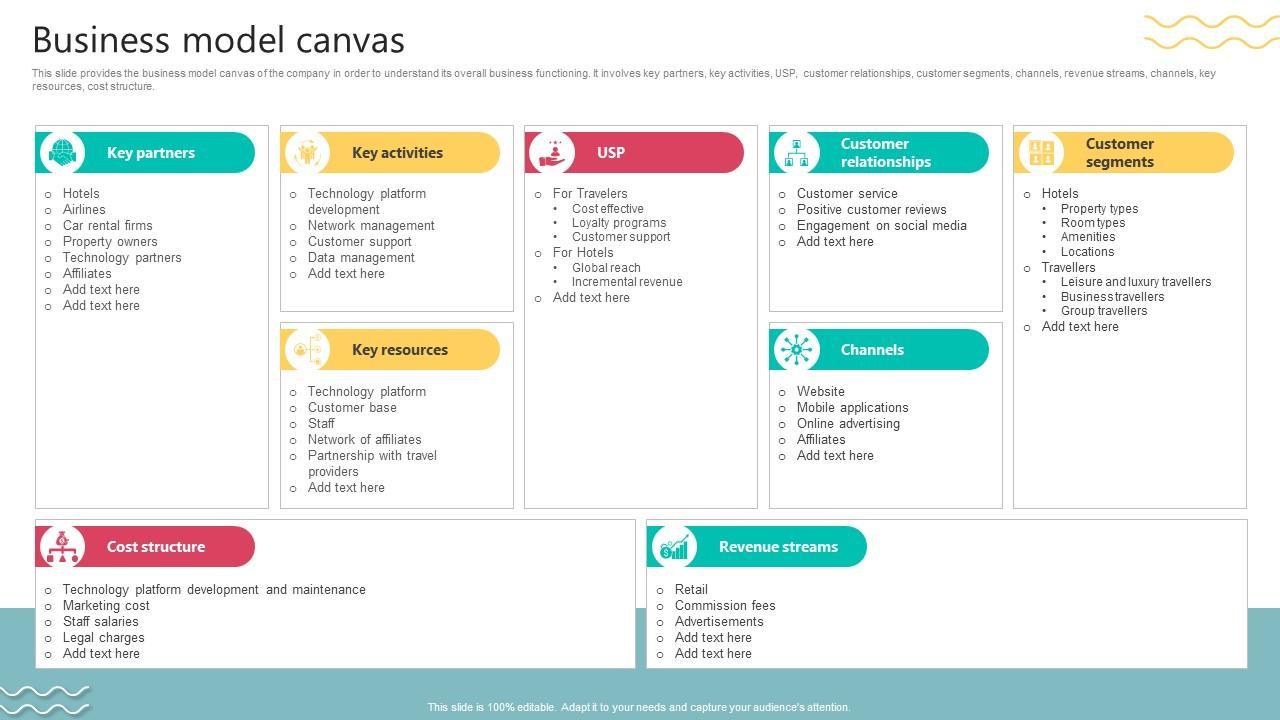Select the Key resources icon
Image resolution: width=1280 pixels, height=720 pixels.
[x=307, y=350]
